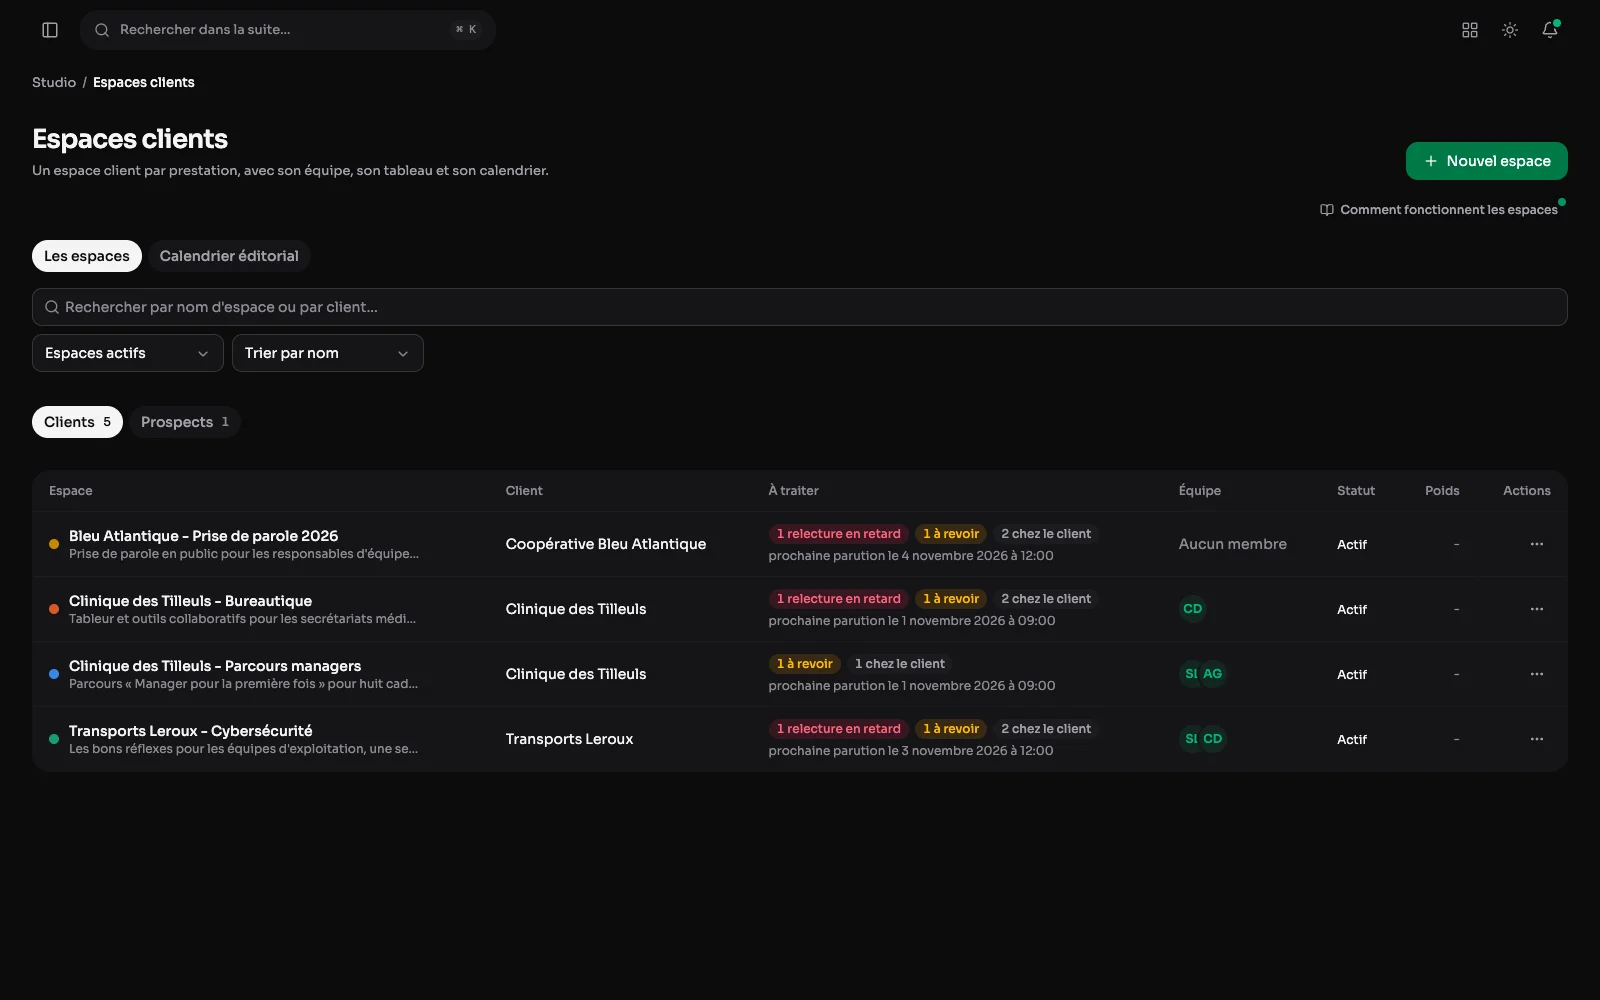Select the Clients tab
Screen dimensions: 1600x1000
[77, 422]
